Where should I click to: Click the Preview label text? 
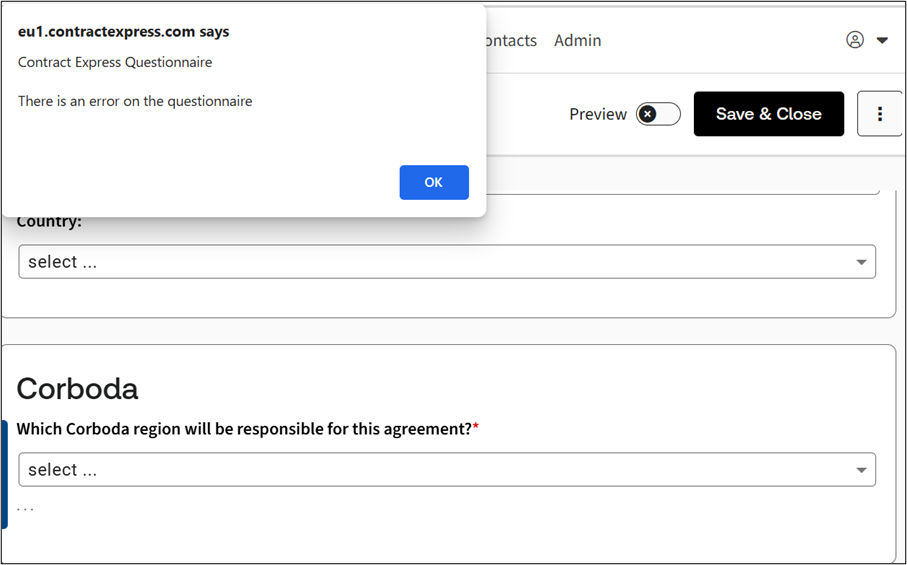[x=597, y=114]
